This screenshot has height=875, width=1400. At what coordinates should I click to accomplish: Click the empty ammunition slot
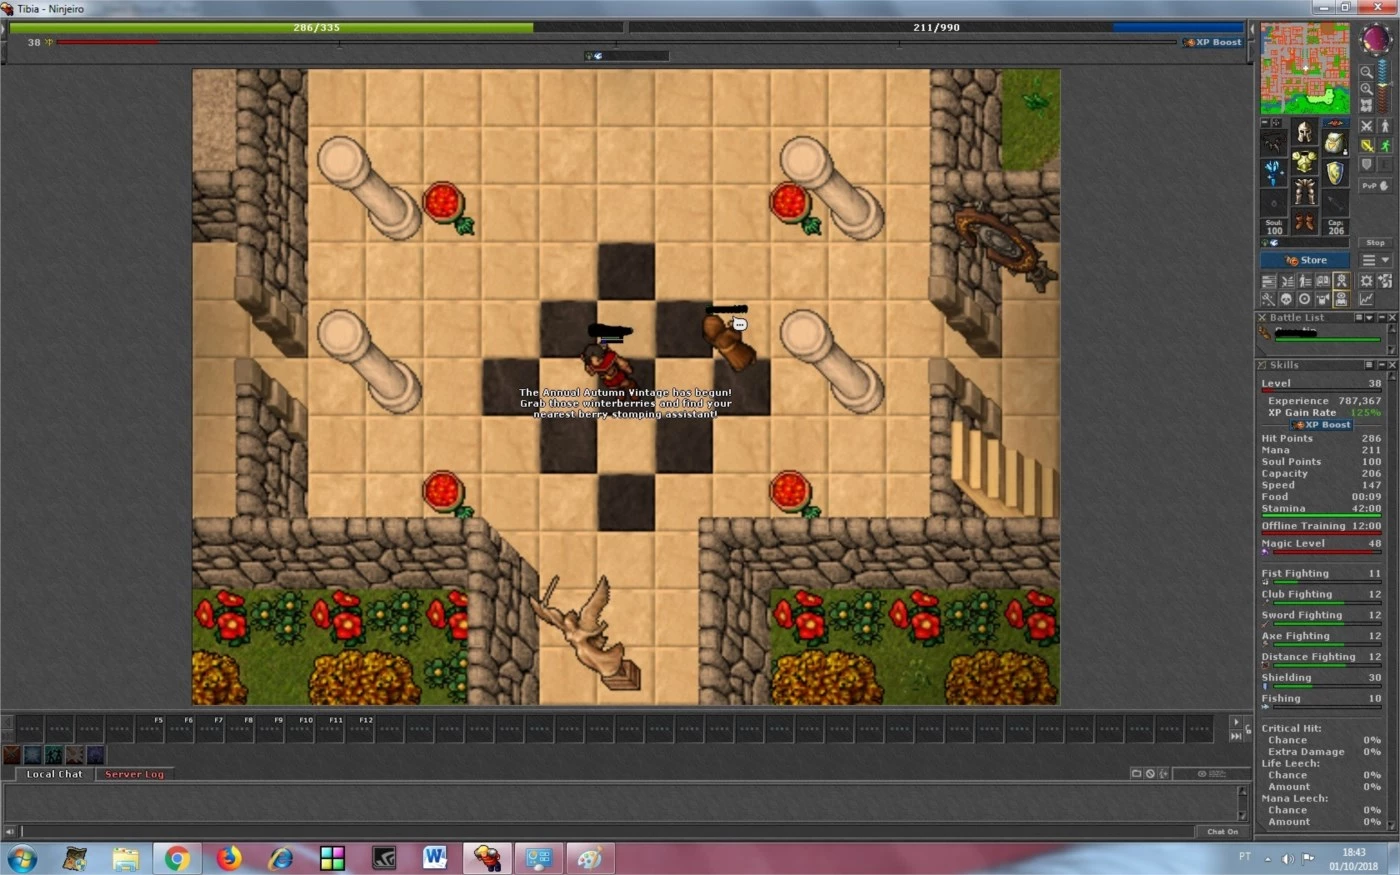1335,202
